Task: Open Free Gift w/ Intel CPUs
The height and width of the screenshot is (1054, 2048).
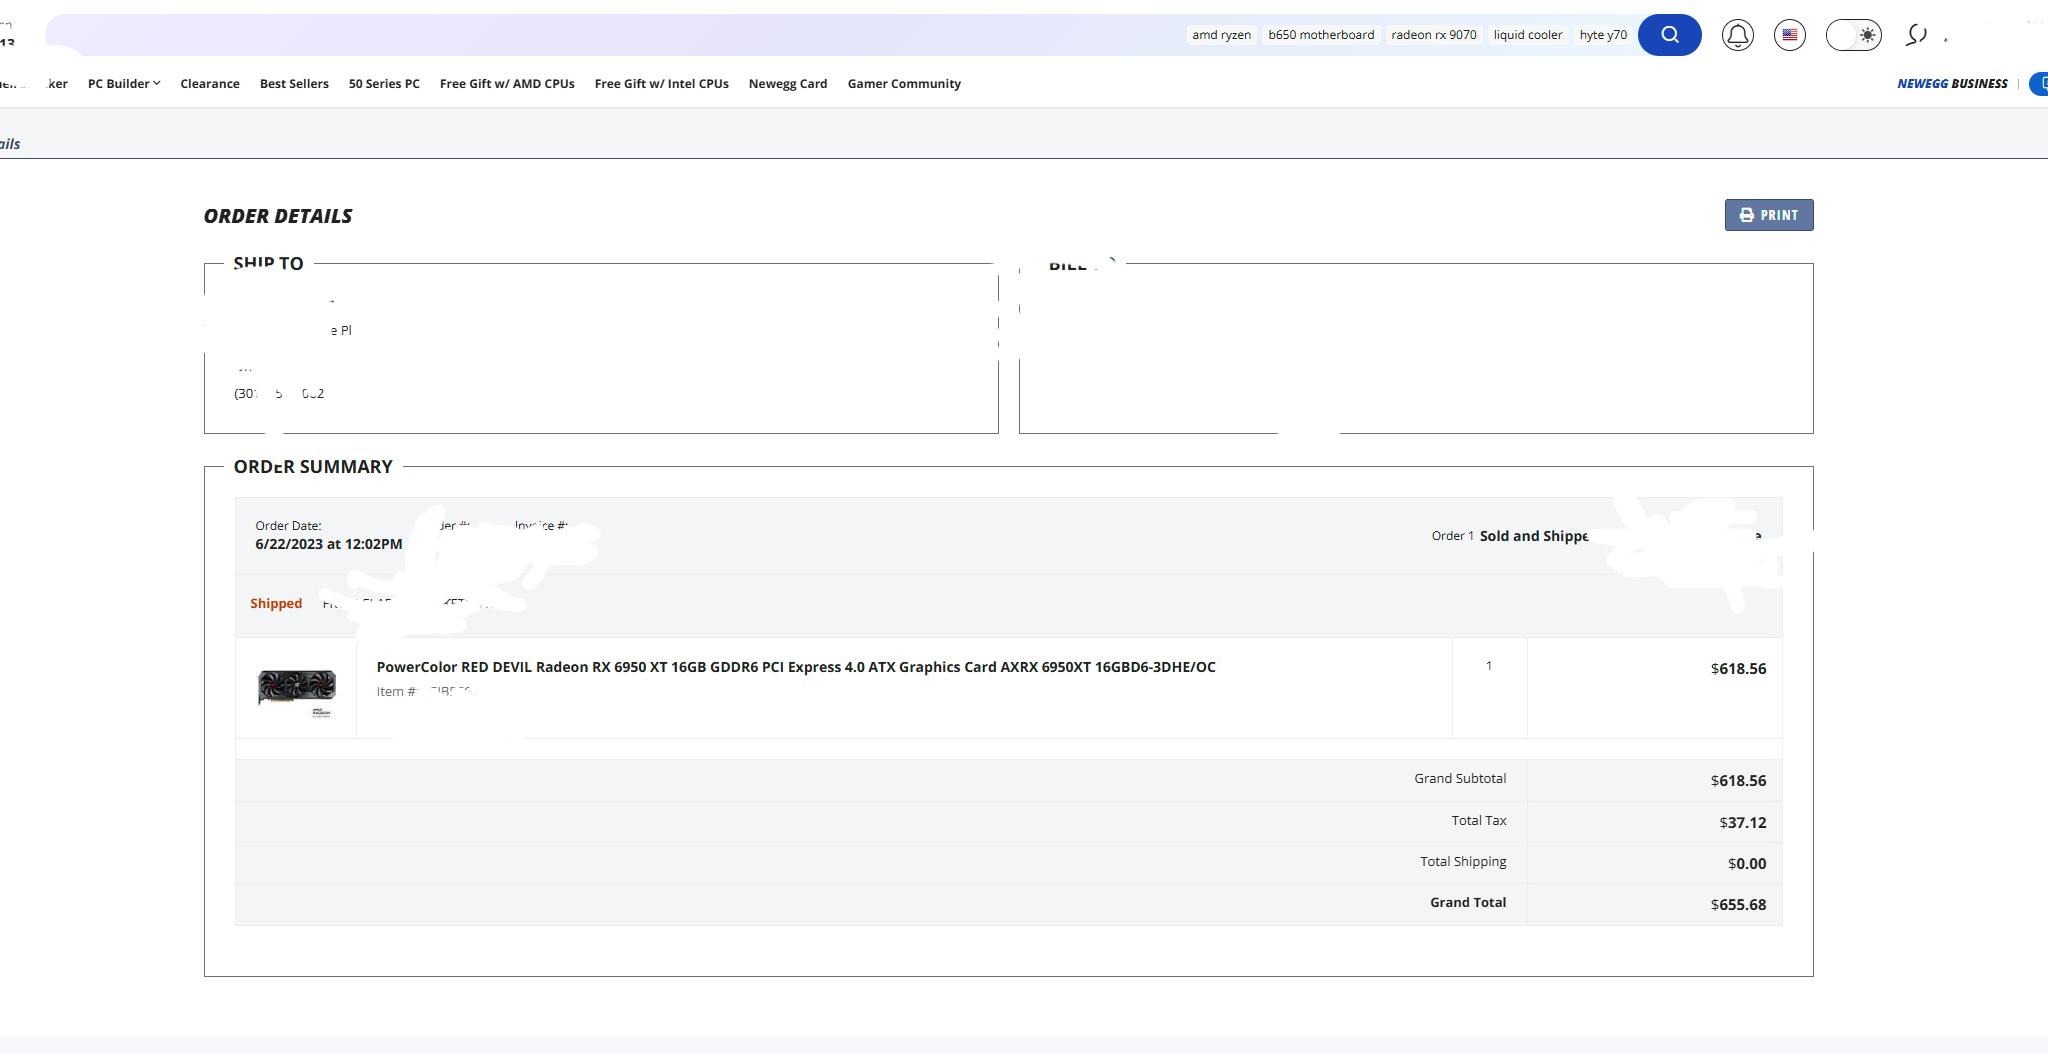Action: [661, 84]
